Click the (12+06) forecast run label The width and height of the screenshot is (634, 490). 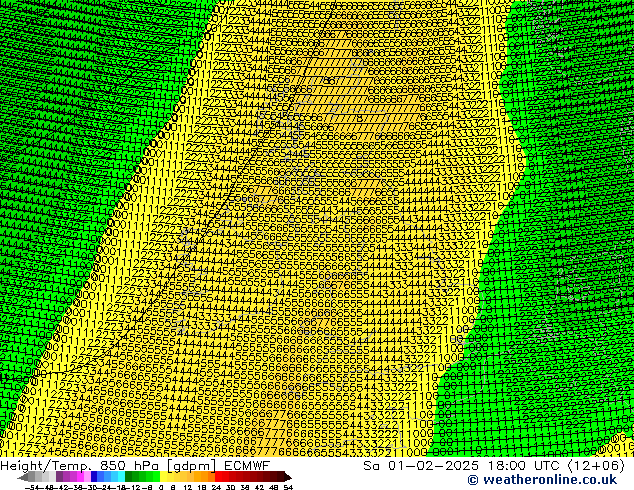[597, 465]
